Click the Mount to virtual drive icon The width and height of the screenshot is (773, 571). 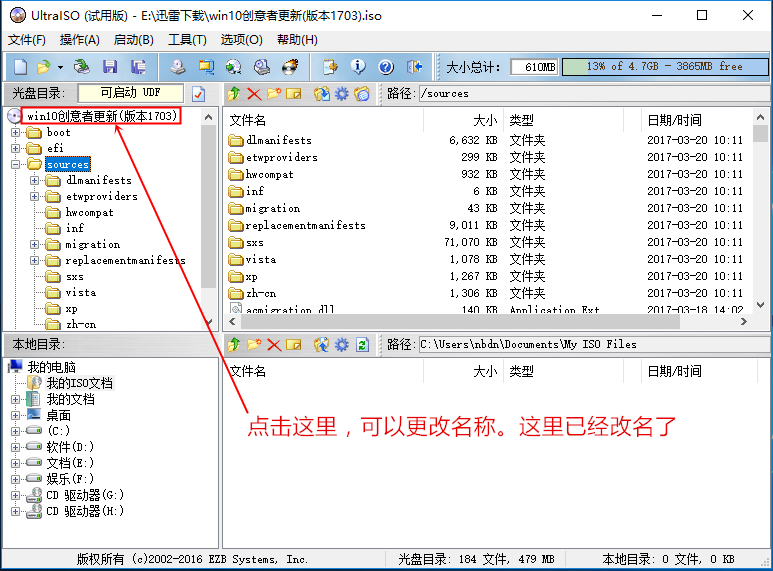pyautogui.click(x=262, y=67)
